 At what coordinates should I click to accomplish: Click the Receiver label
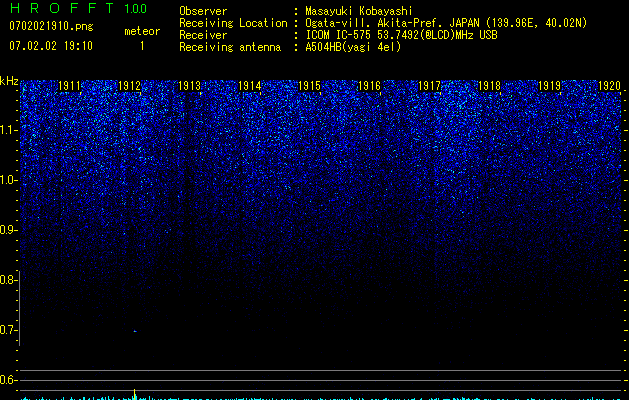(203, 35)
